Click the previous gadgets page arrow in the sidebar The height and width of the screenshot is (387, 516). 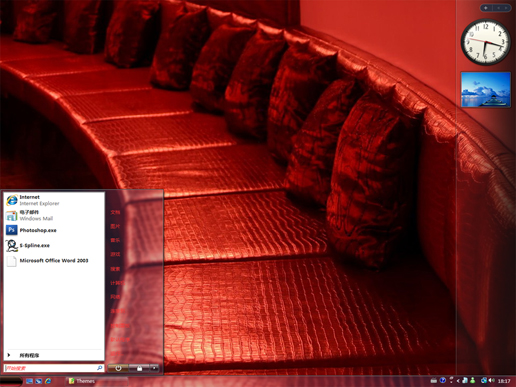pos(498,8)
